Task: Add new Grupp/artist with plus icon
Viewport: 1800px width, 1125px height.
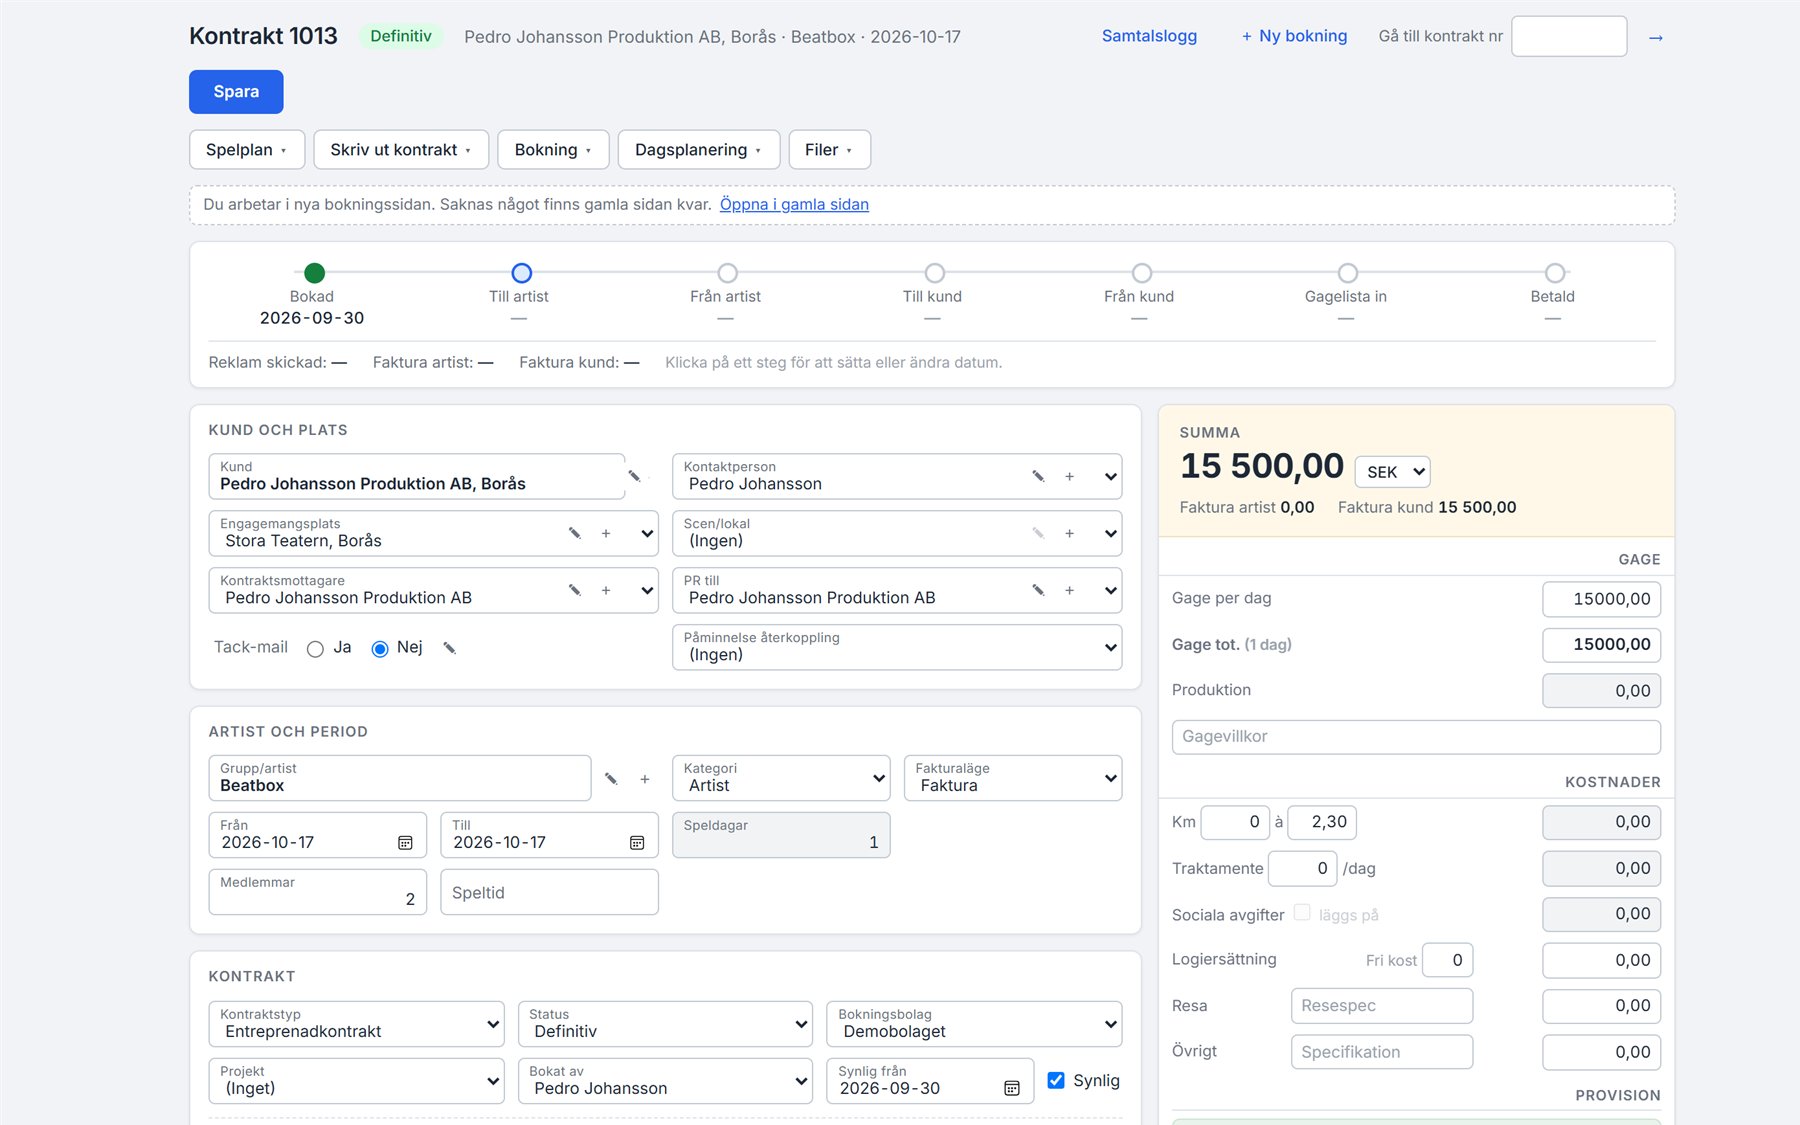Action: coord(644,778)
